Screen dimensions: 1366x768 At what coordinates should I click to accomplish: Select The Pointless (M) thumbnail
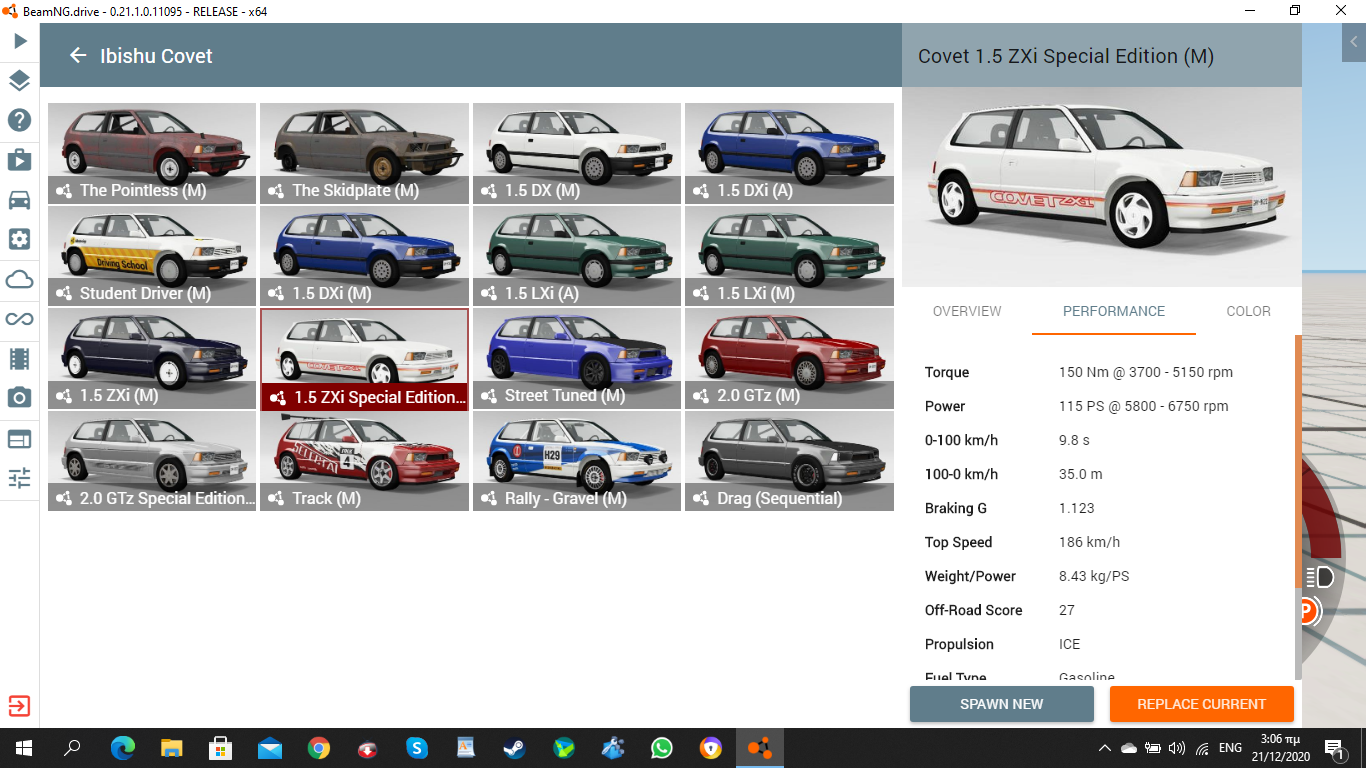coord(153,153)
